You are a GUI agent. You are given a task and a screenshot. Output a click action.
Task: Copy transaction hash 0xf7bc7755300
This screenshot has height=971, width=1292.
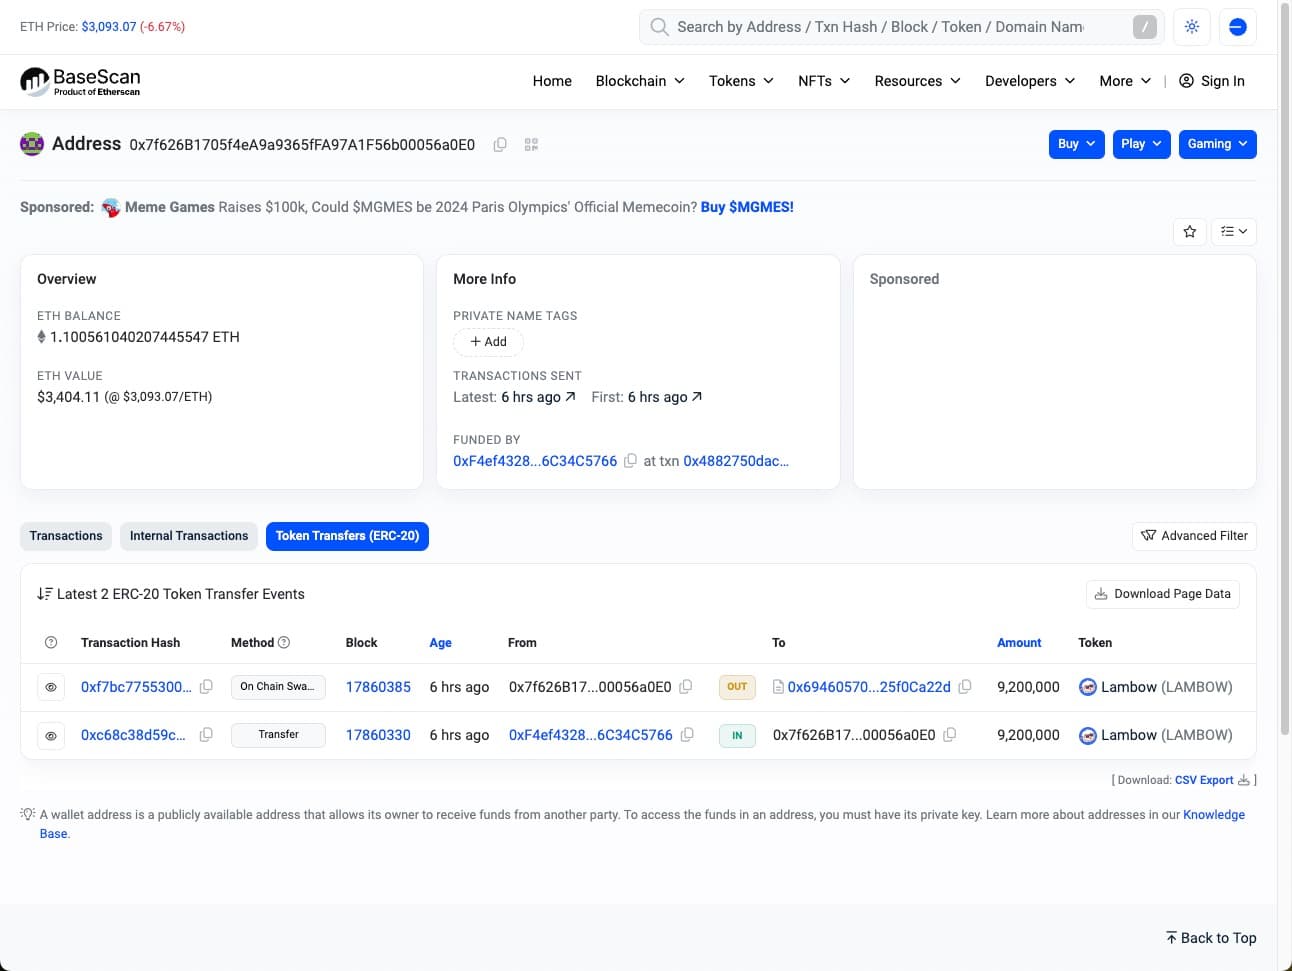206,687
